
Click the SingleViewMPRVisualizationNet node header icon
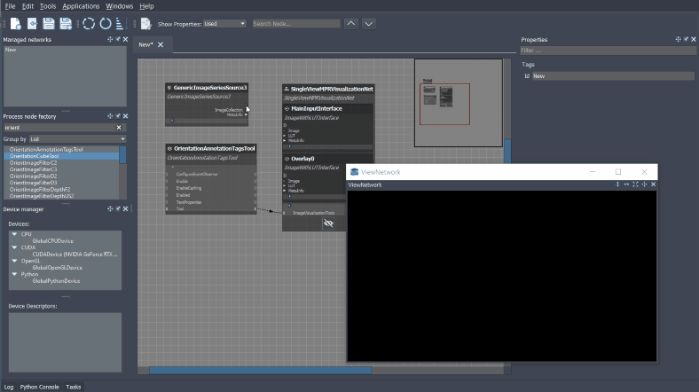tap(287, 89)
